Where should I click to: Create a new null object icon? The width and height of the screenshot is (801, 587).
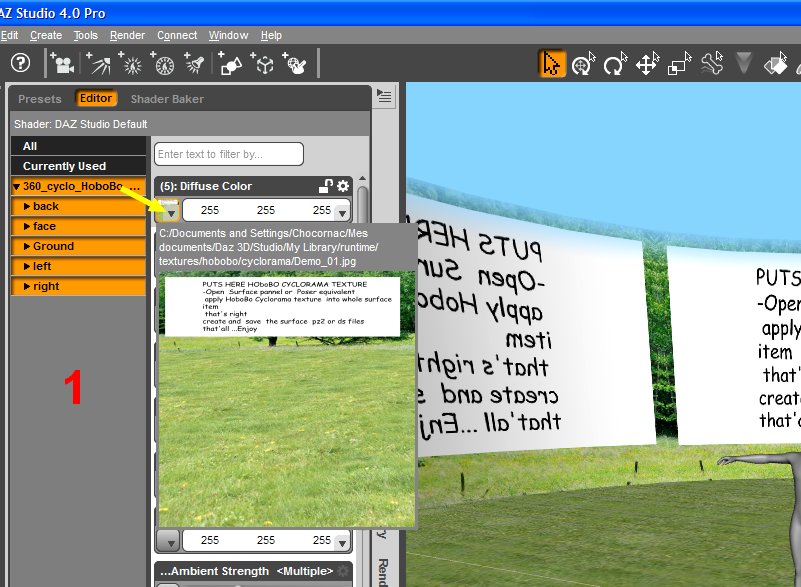click(263, 64)
